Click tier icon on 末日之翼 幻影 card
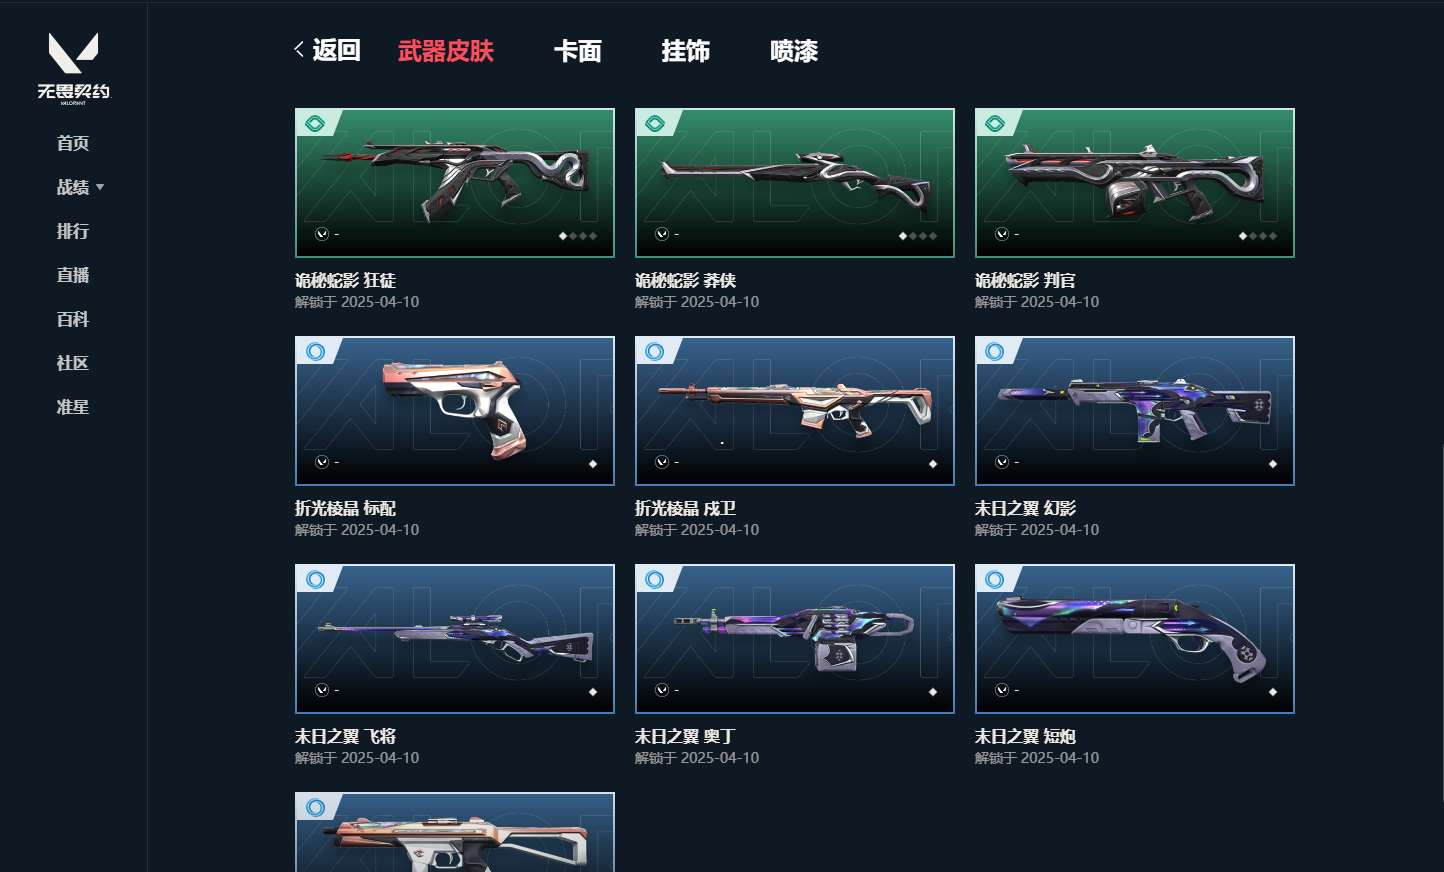1444x872 pixels. point(995,352)
